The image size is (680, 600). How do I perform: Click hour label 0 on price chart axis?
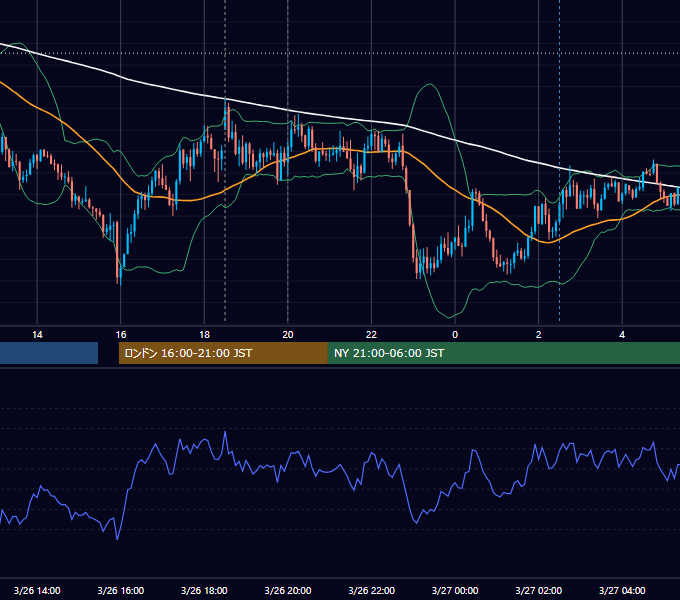(455, 335)
